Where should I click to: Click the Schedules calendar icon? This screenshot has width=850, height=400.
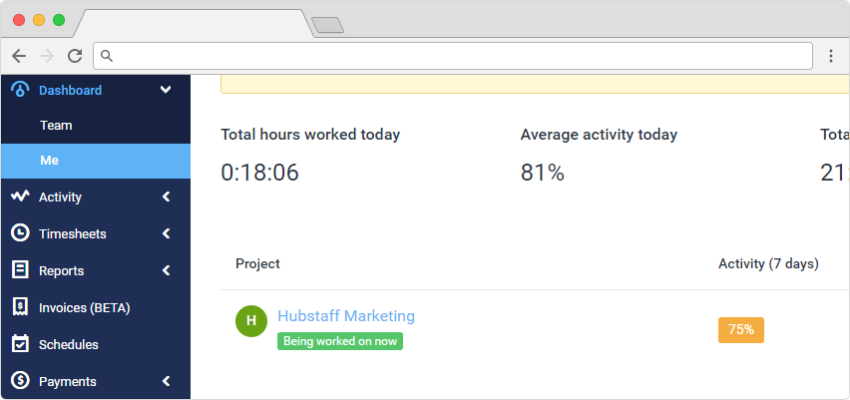tap(20, 344)
